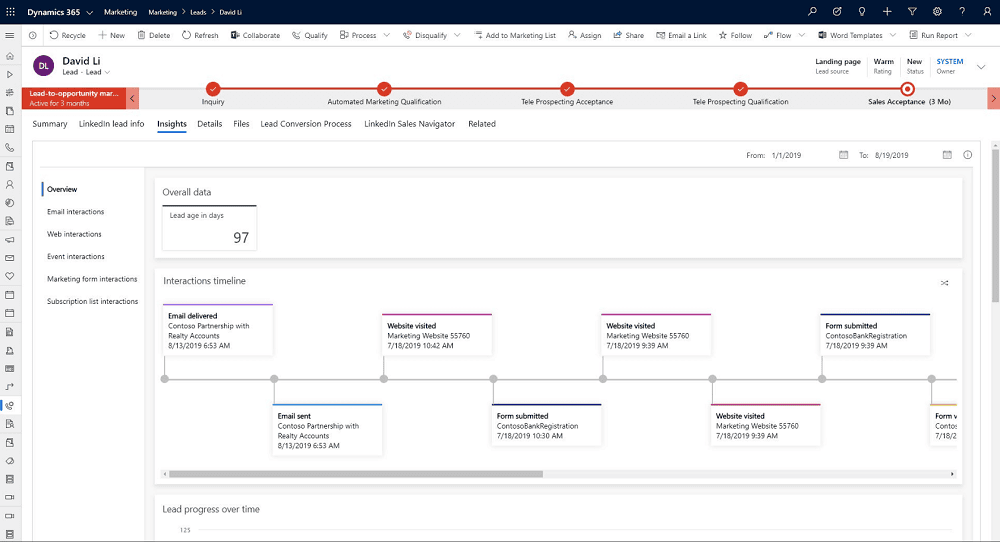
Task: Expand the Word Templates dropdown arrow
Action: click(893, 35)
